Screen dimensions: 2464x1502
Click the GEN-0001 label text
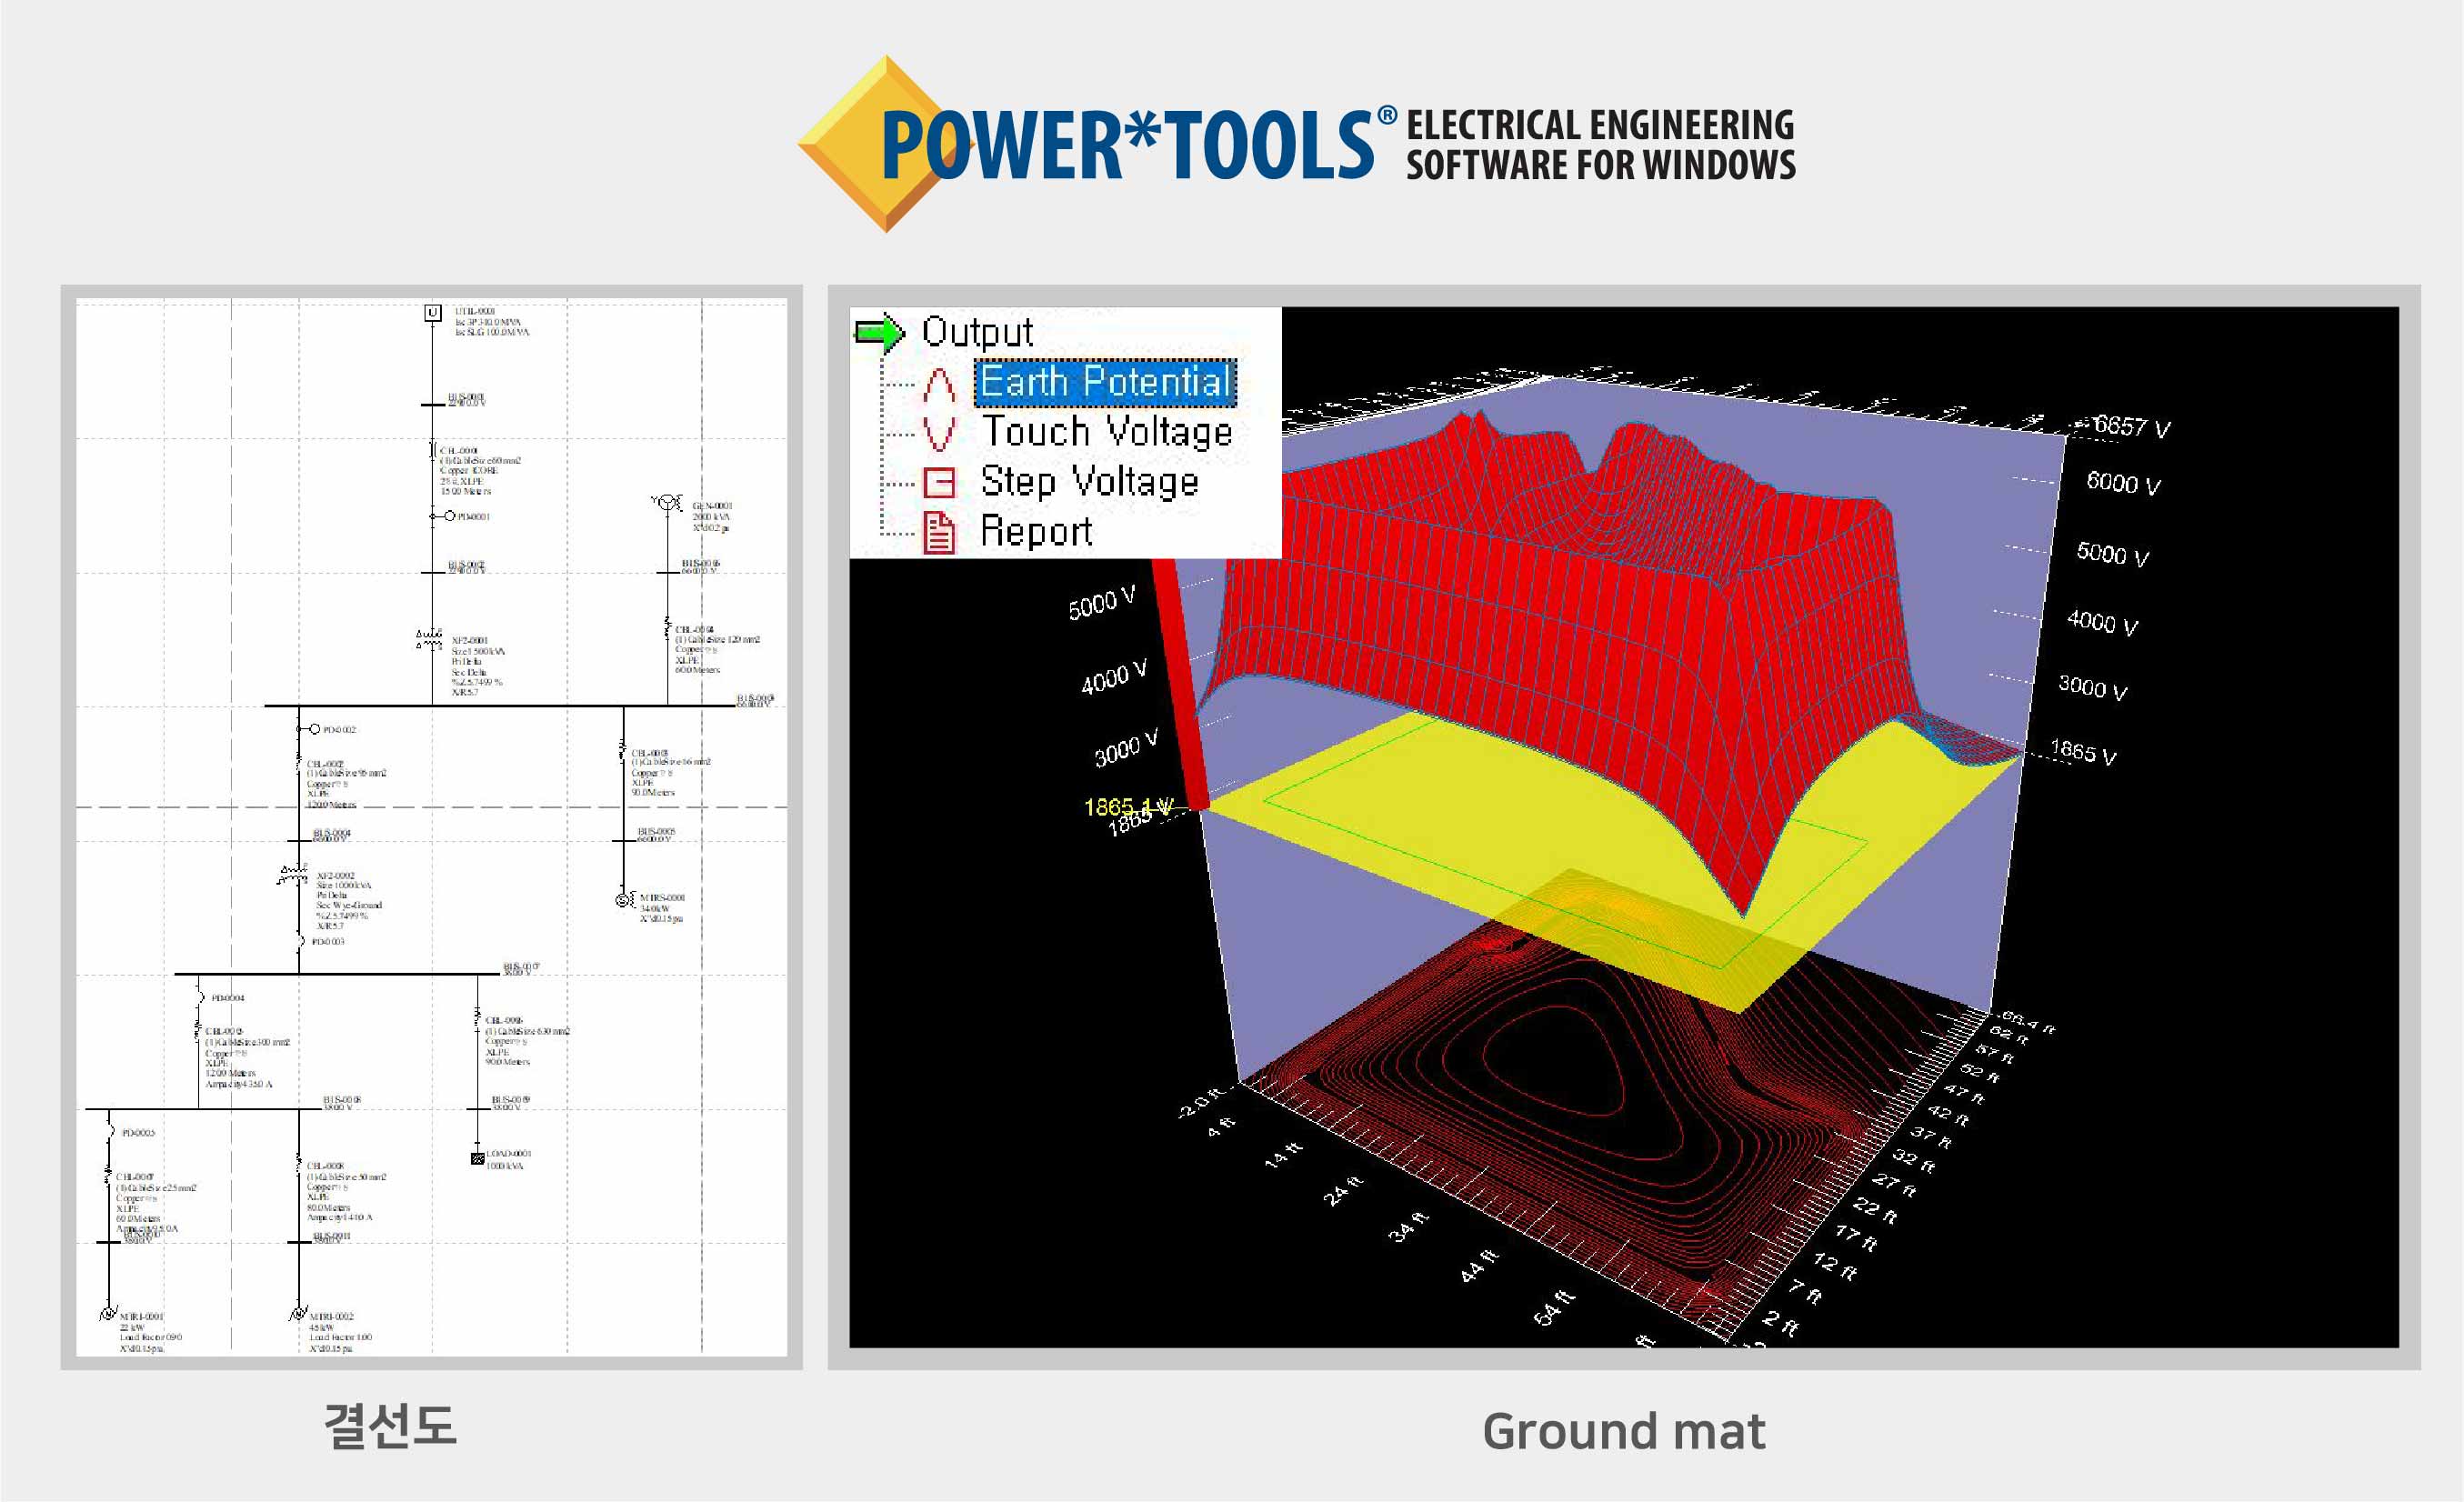click(x=713, y=506)
